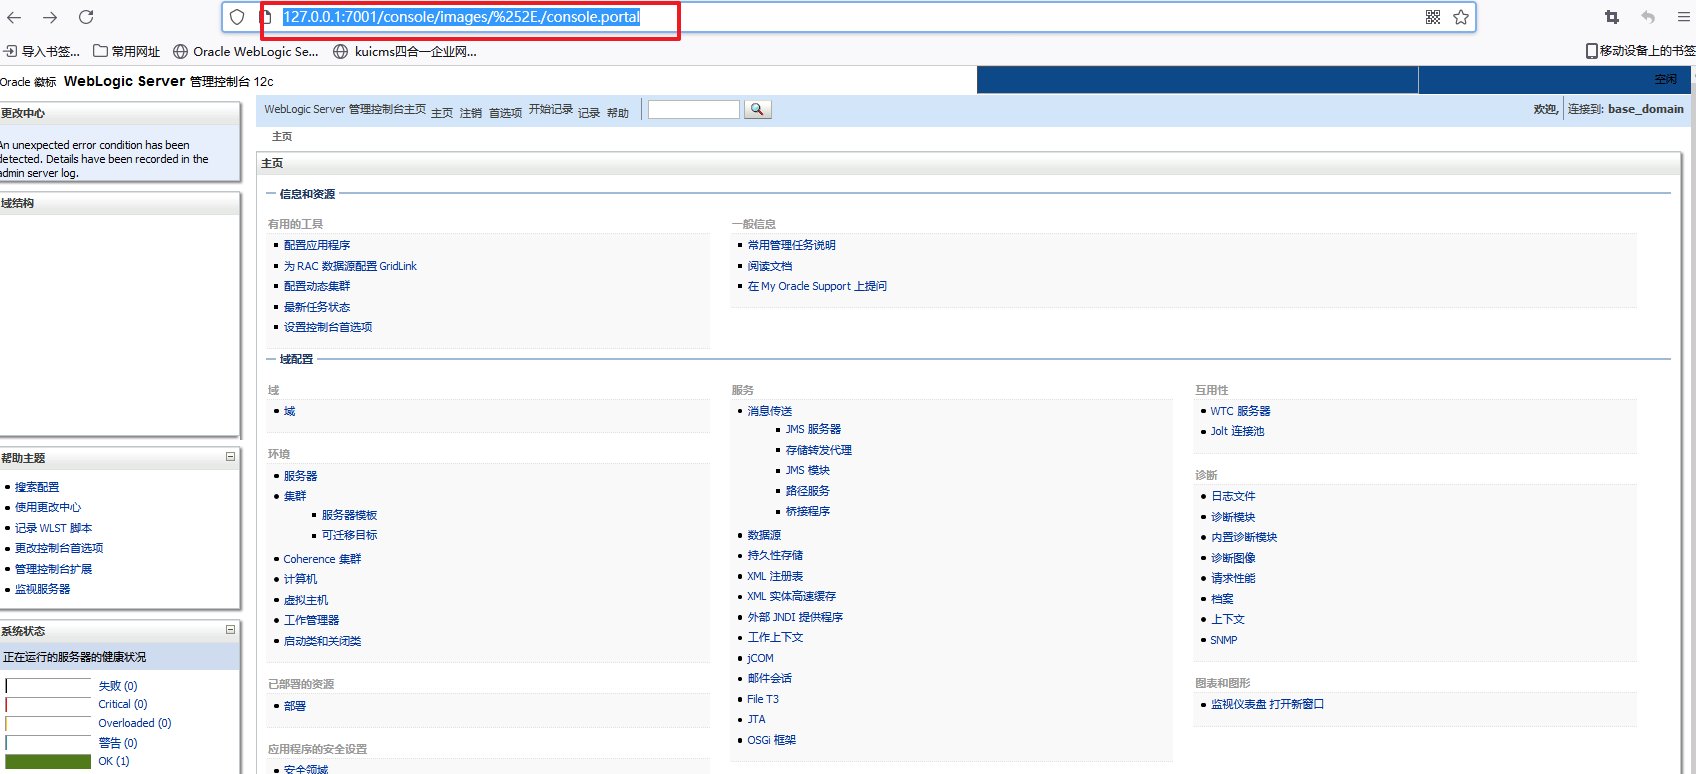This screenshot has width=1696, height=774.
Task: Open the 常用网址 bookmarks folder
Action: (127, 51)
